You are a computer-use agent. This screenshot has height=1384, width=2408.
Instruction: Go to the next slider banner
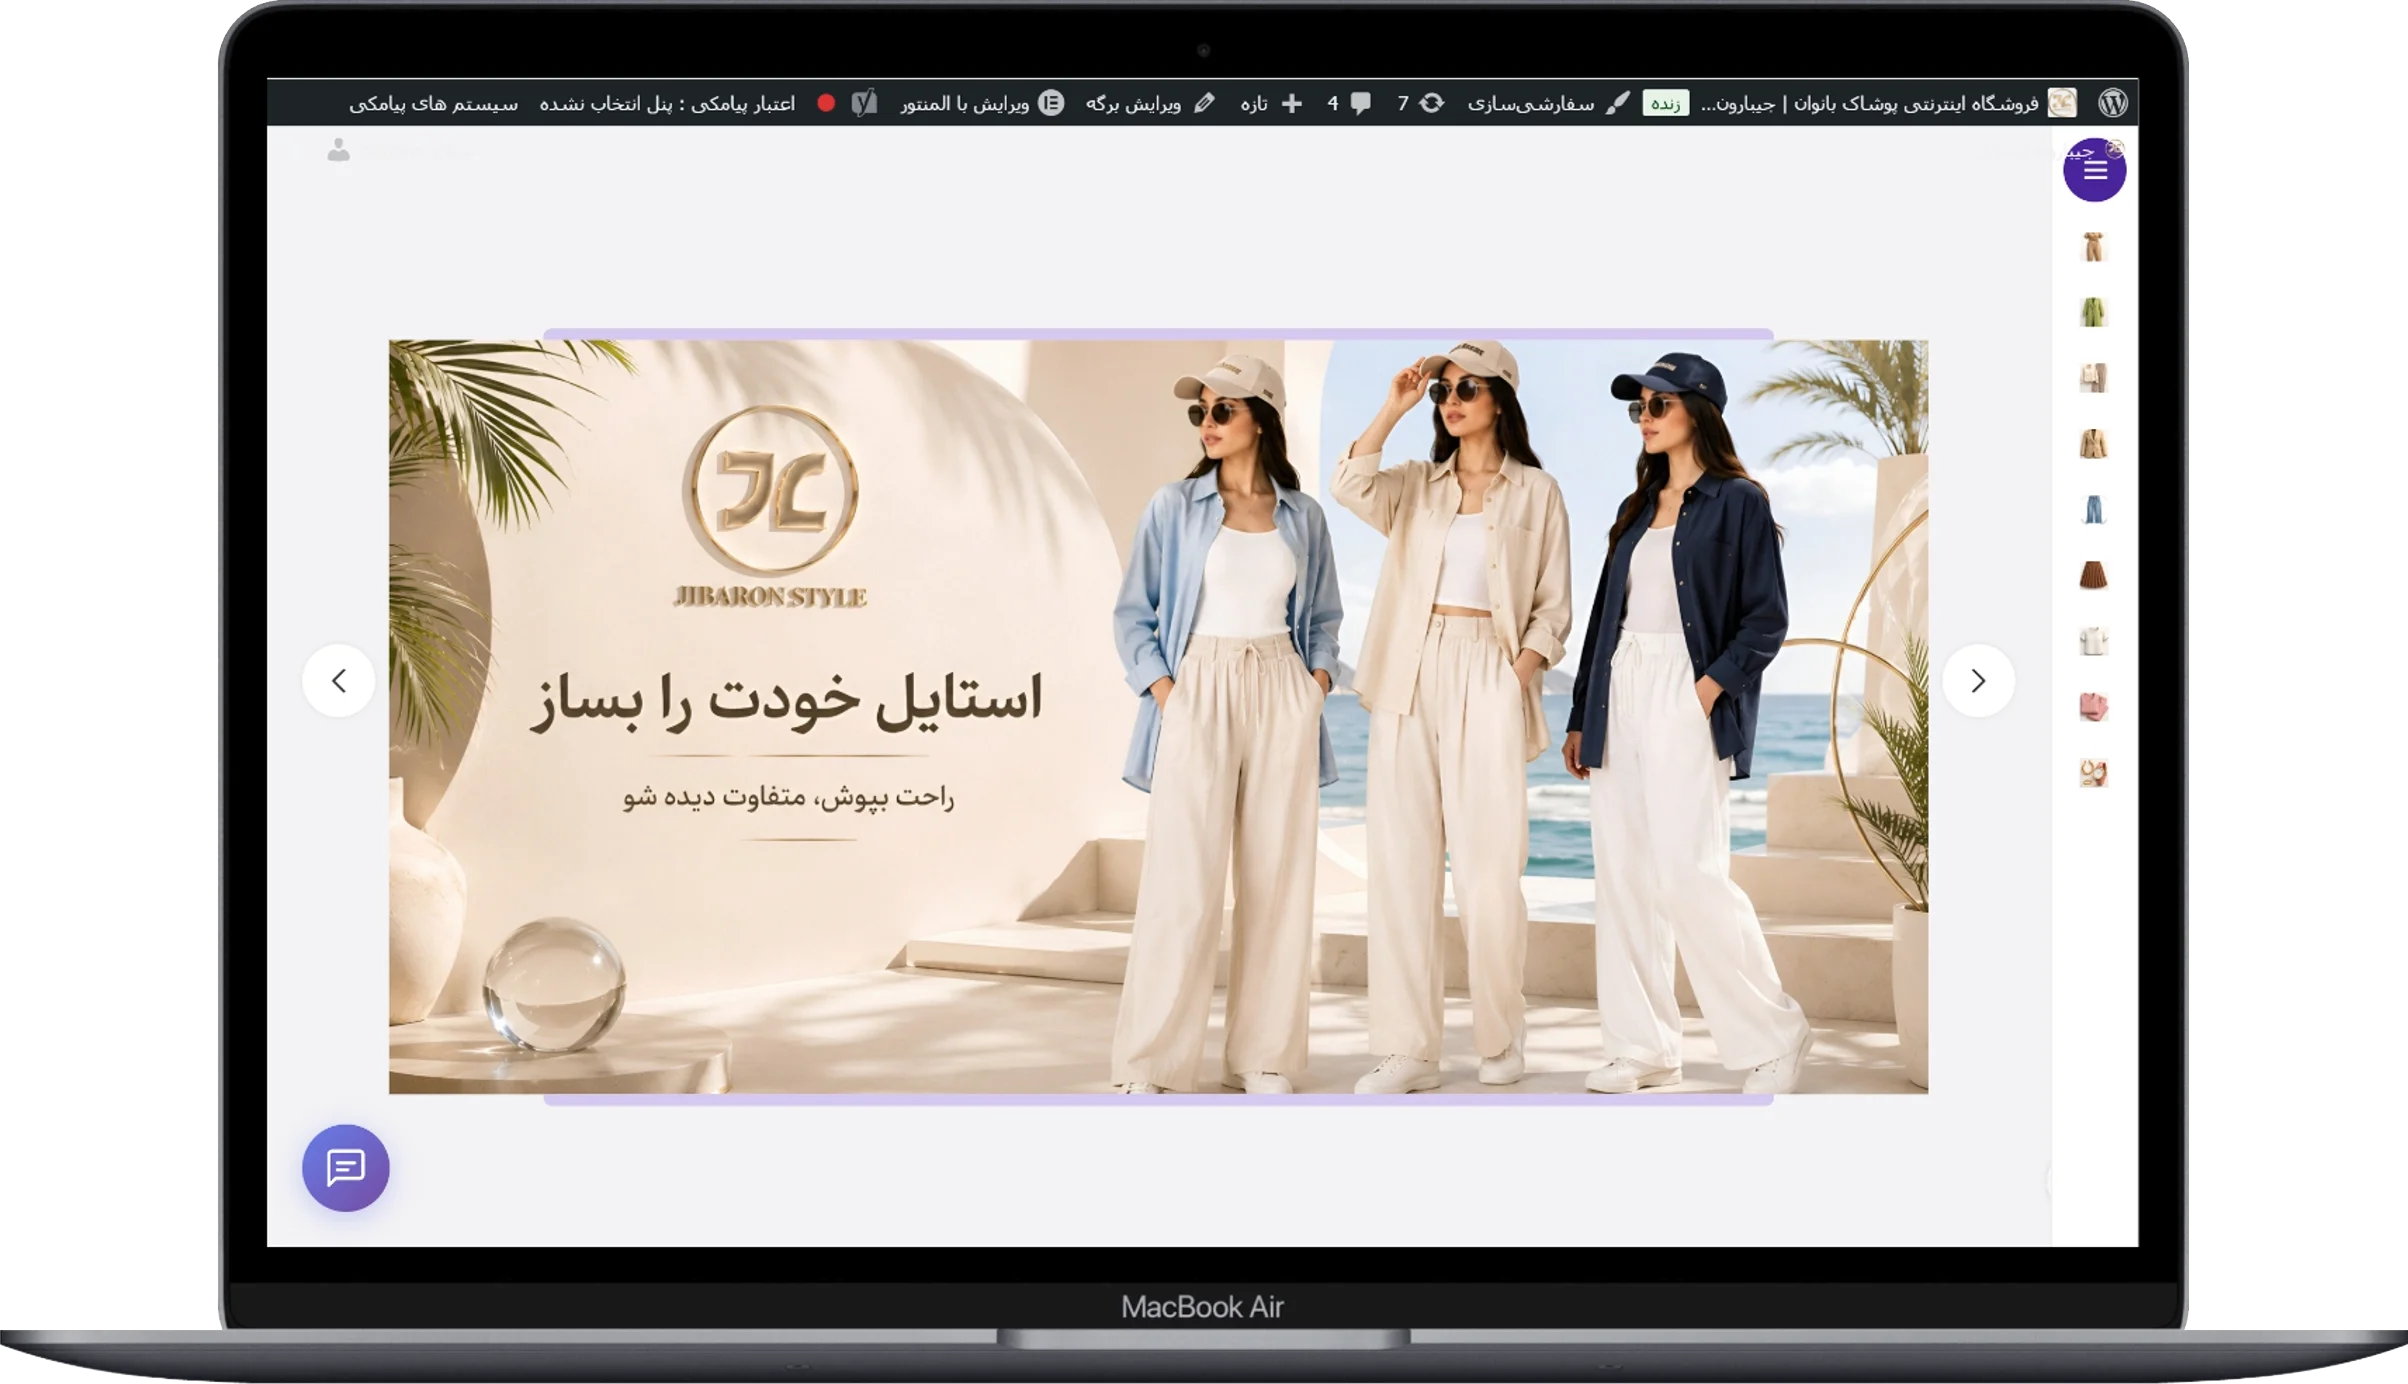(1978, 681)
